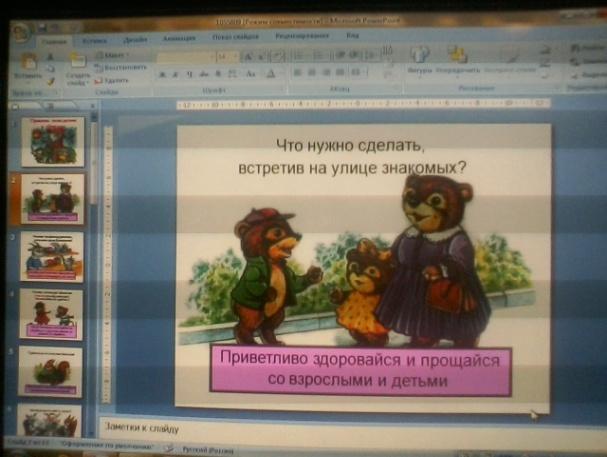This screenshot has width=607, height=457.
Task: Click the shape outline pen icon
Action: (x=545, y=63)
